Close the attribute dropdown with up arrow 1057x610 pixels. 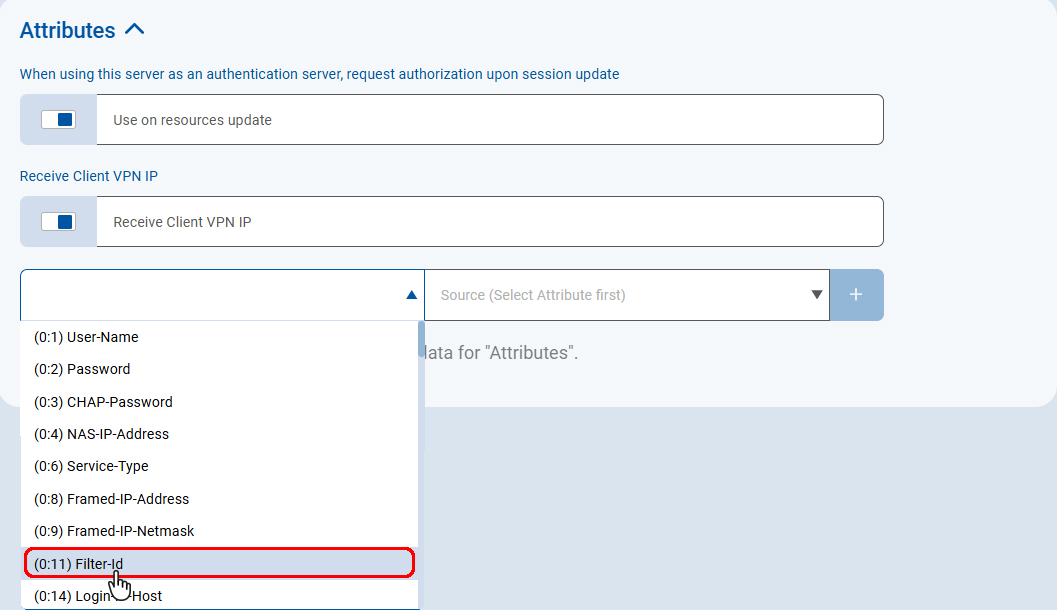[x=411, y=295]
